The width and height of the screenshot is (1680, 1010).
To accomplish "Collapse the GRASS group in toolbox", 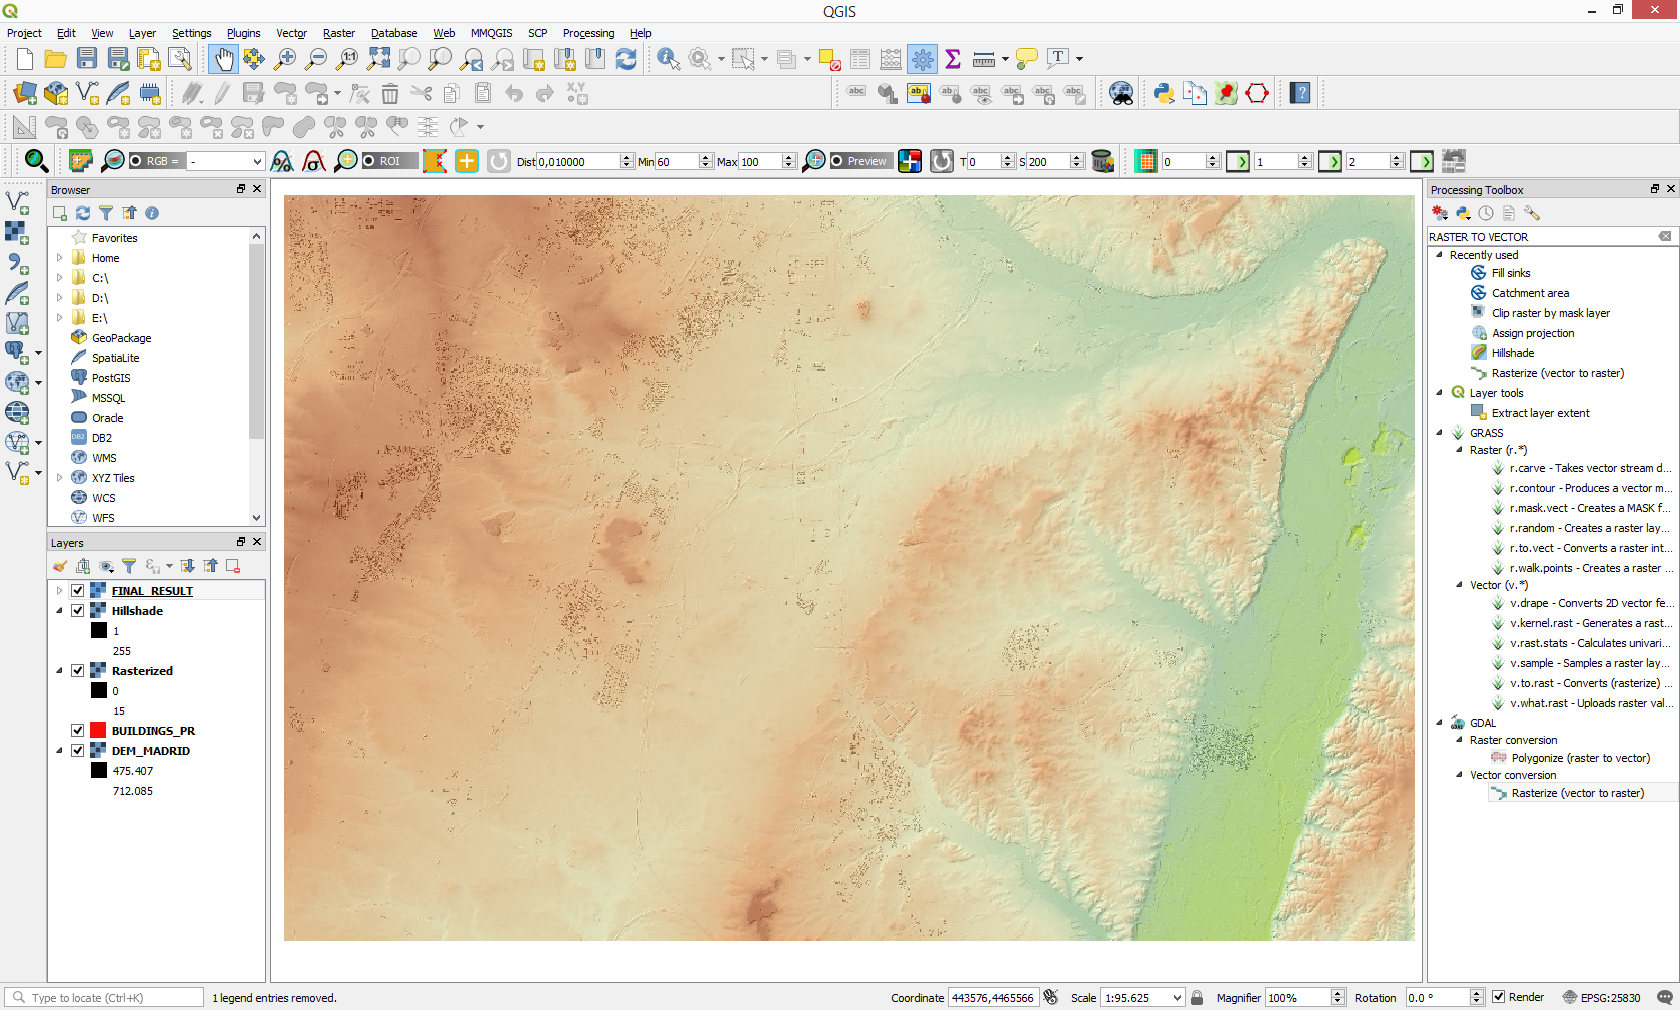I will point(1439,433).
